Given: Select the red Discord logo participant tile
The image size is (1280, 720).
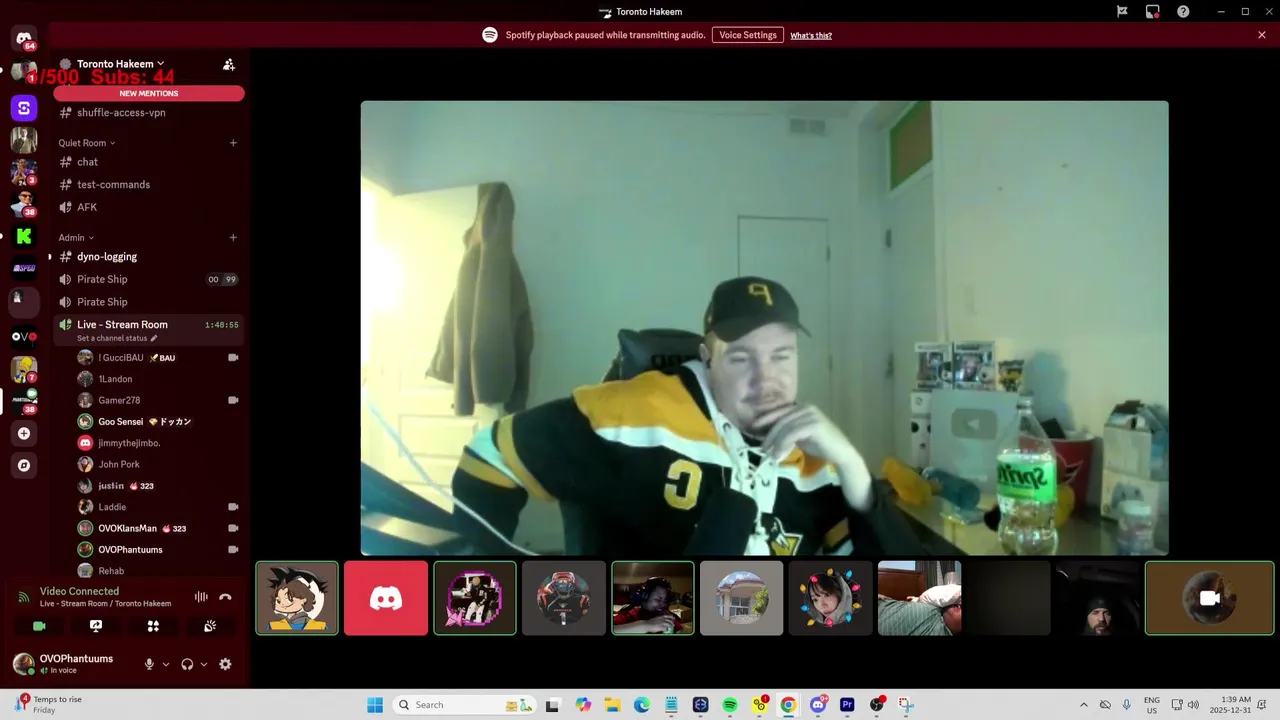Looking at the screenshot, I should pos(386,598).
